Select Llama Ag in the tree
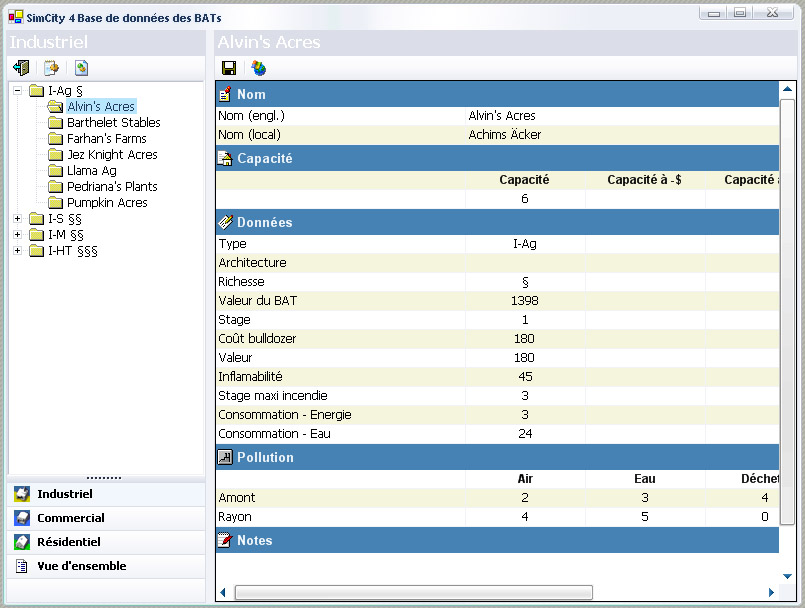805x608 pixels. click(x=91, y=170)
